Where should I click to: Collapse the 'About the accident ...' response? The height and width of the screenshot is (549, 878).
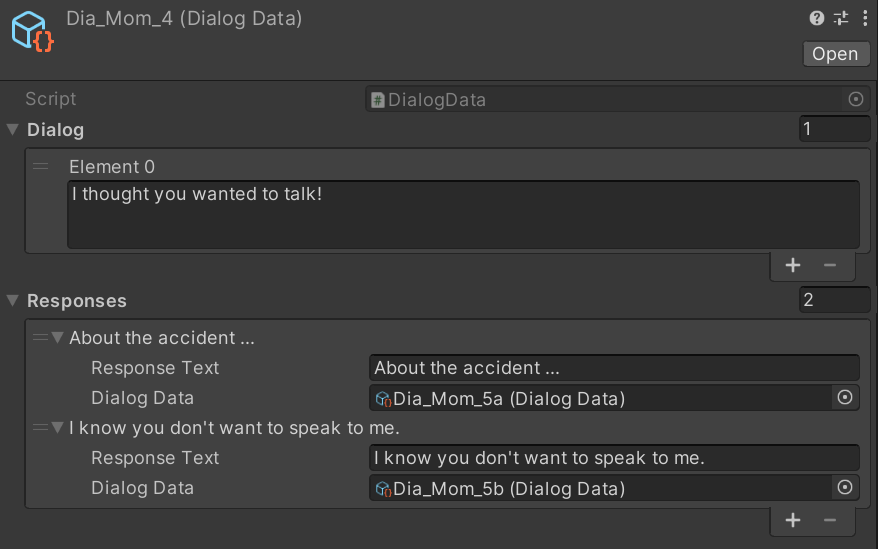click(x=57, y=337)
